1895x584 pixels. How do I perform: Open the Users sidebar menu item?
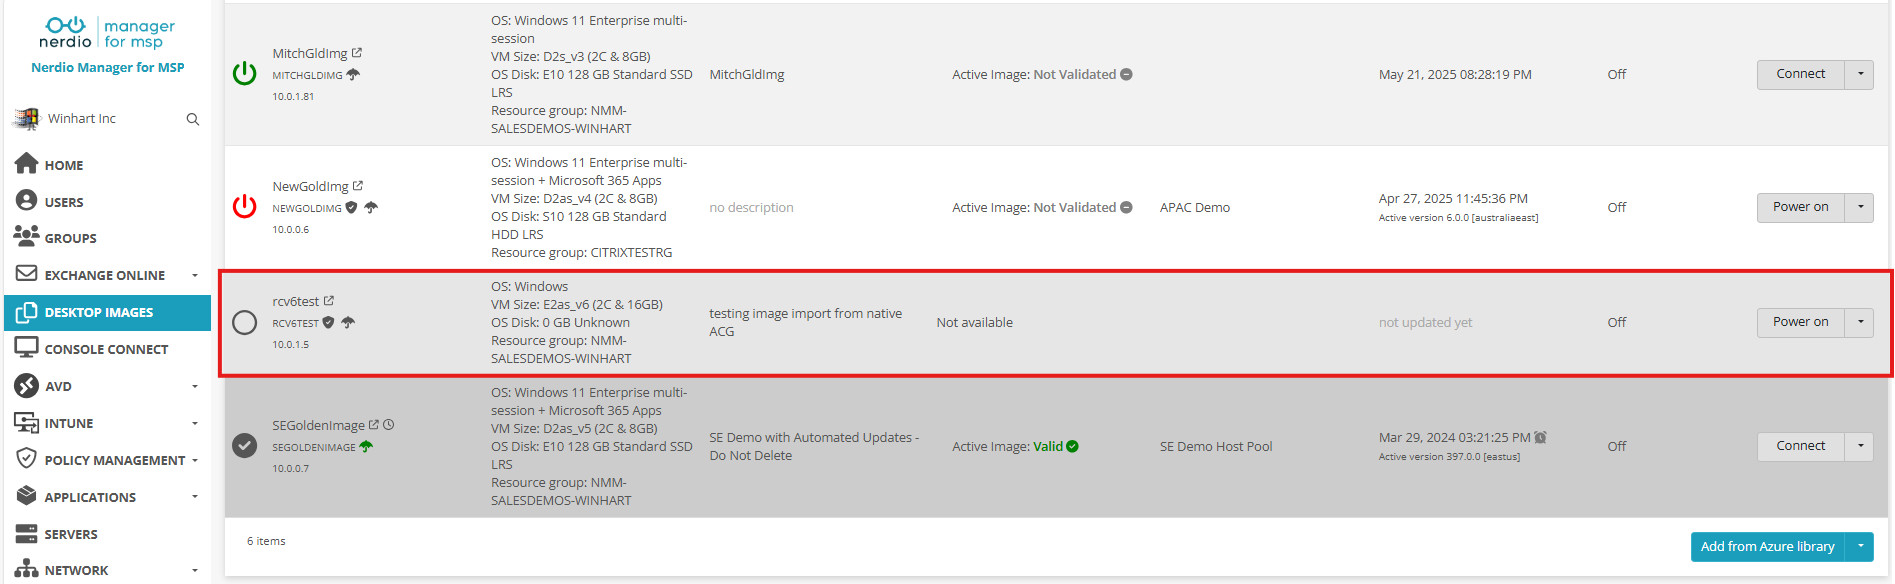click(x=64, y=202)
